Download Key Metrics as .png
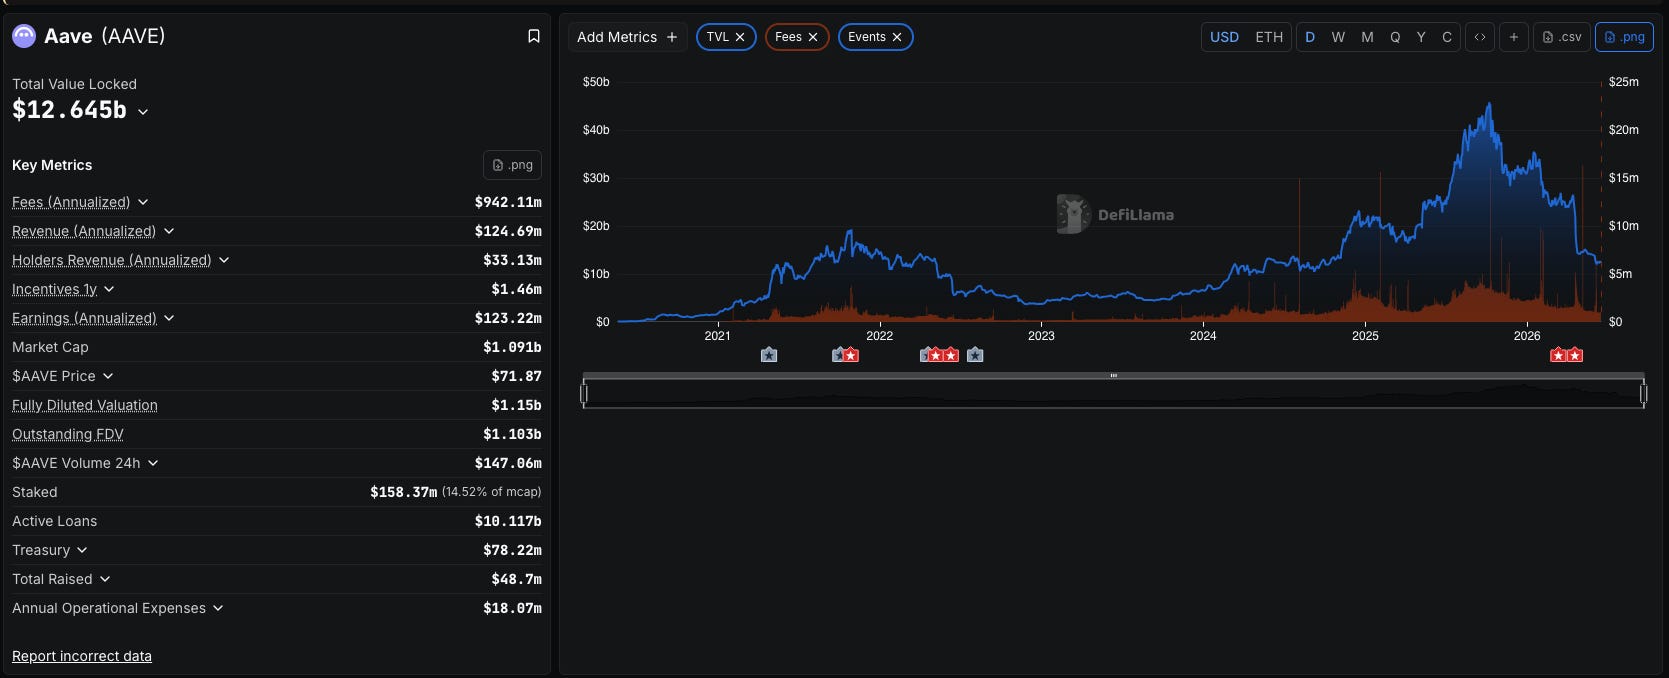The image size is (1669, 678). pyautogui.click(x=513, y=165)
